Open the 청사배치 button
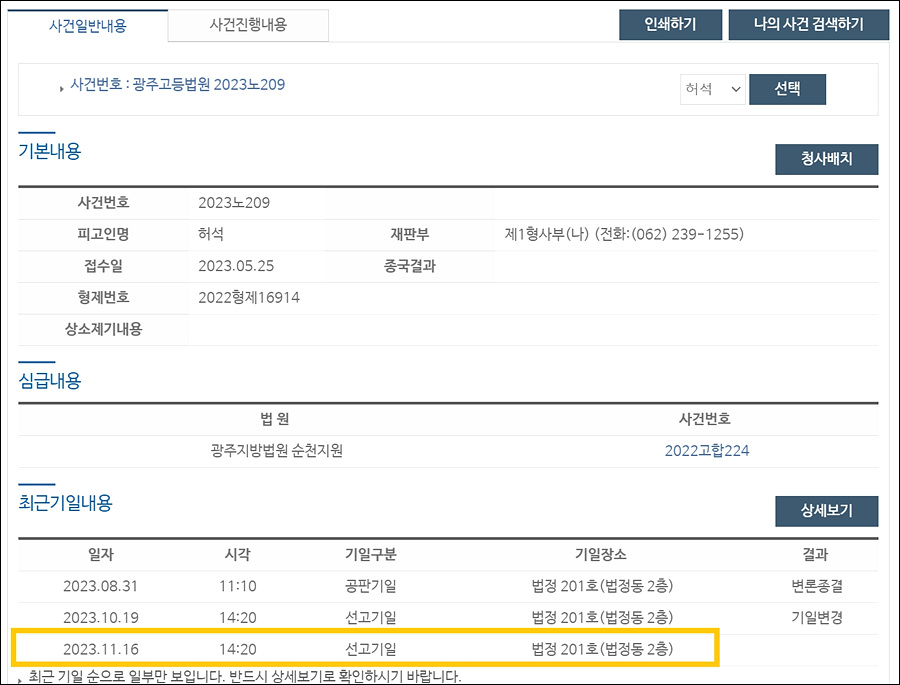This screenshot has width=900, height=685. (826, 159)
